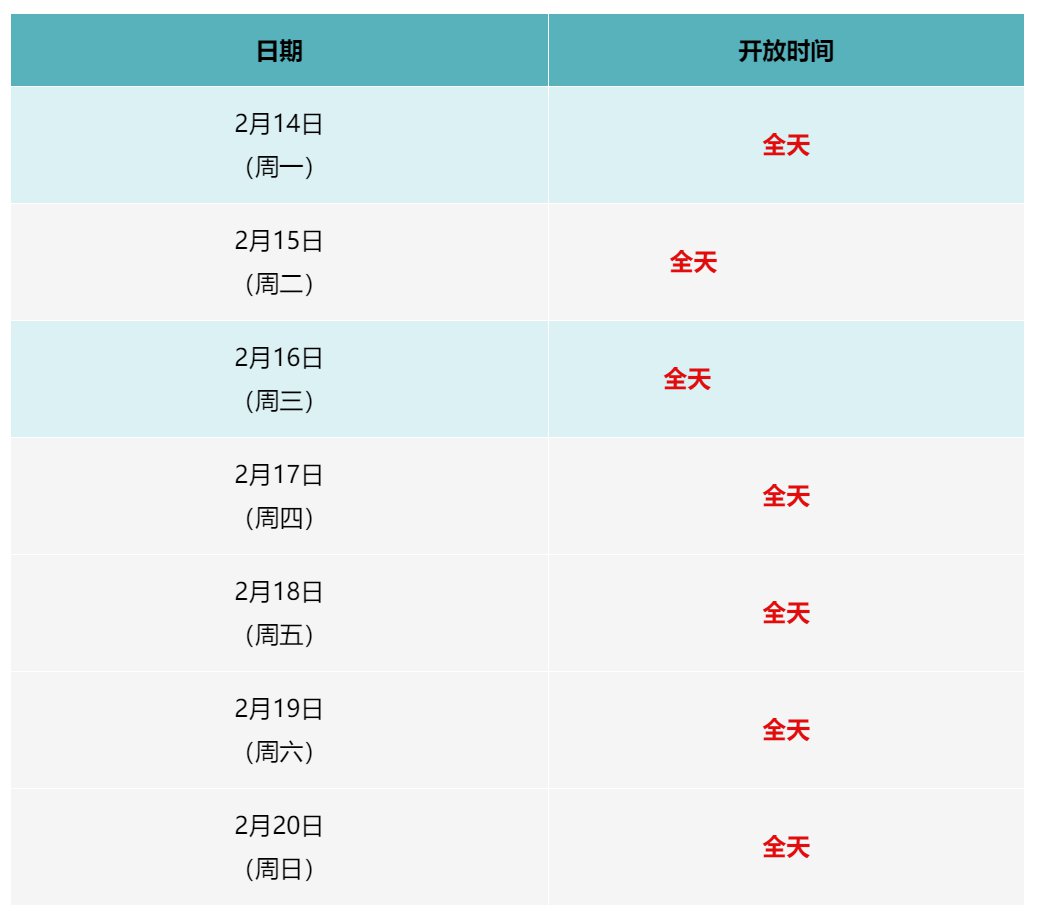Click the 日期 column header
The height and width of the screenshot is (919, 1038).
(279, 52)
